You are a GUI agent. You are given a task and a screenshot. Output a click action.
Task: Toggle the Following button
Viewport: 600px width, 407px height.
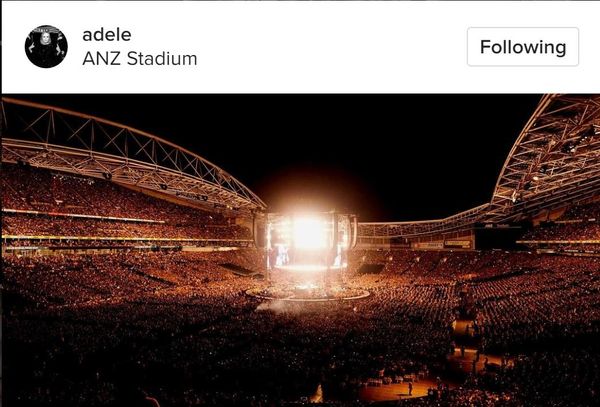[523, 47]
